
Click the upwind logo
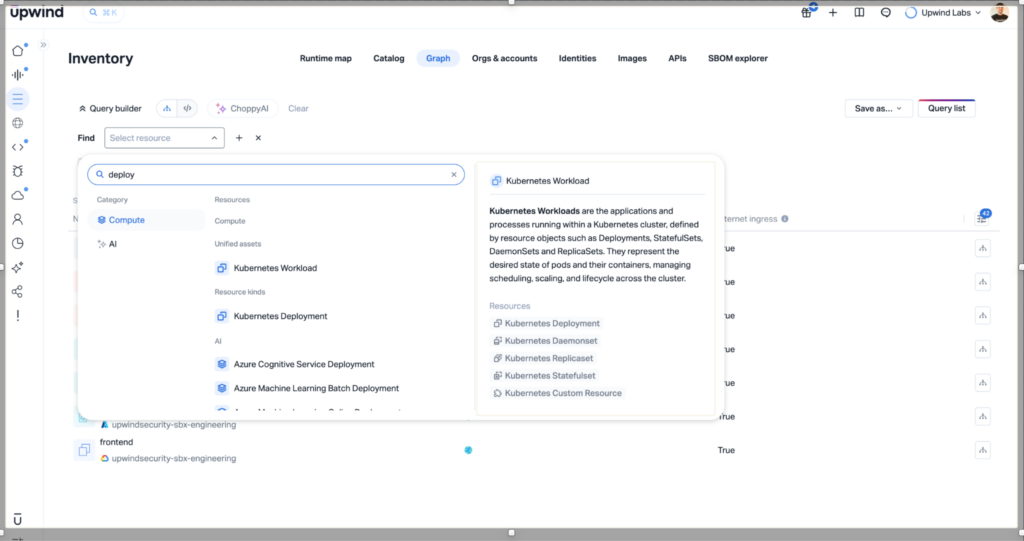(x=37, y=12)
